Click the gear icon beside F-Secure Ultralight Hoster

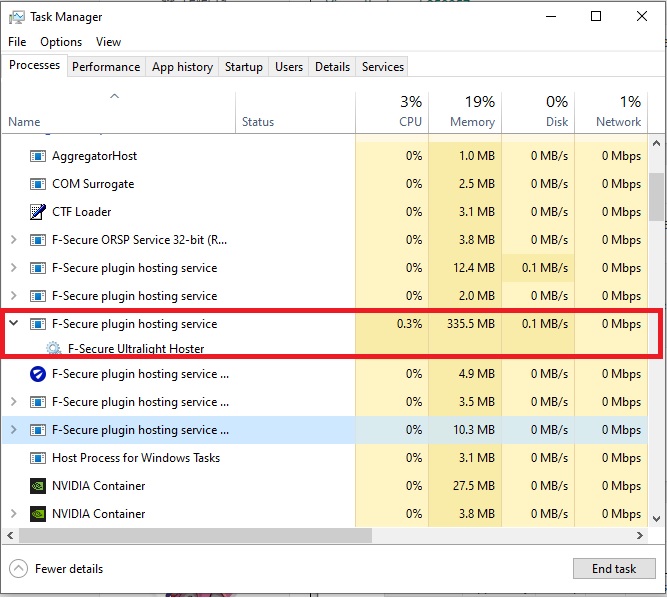(53, 348)
